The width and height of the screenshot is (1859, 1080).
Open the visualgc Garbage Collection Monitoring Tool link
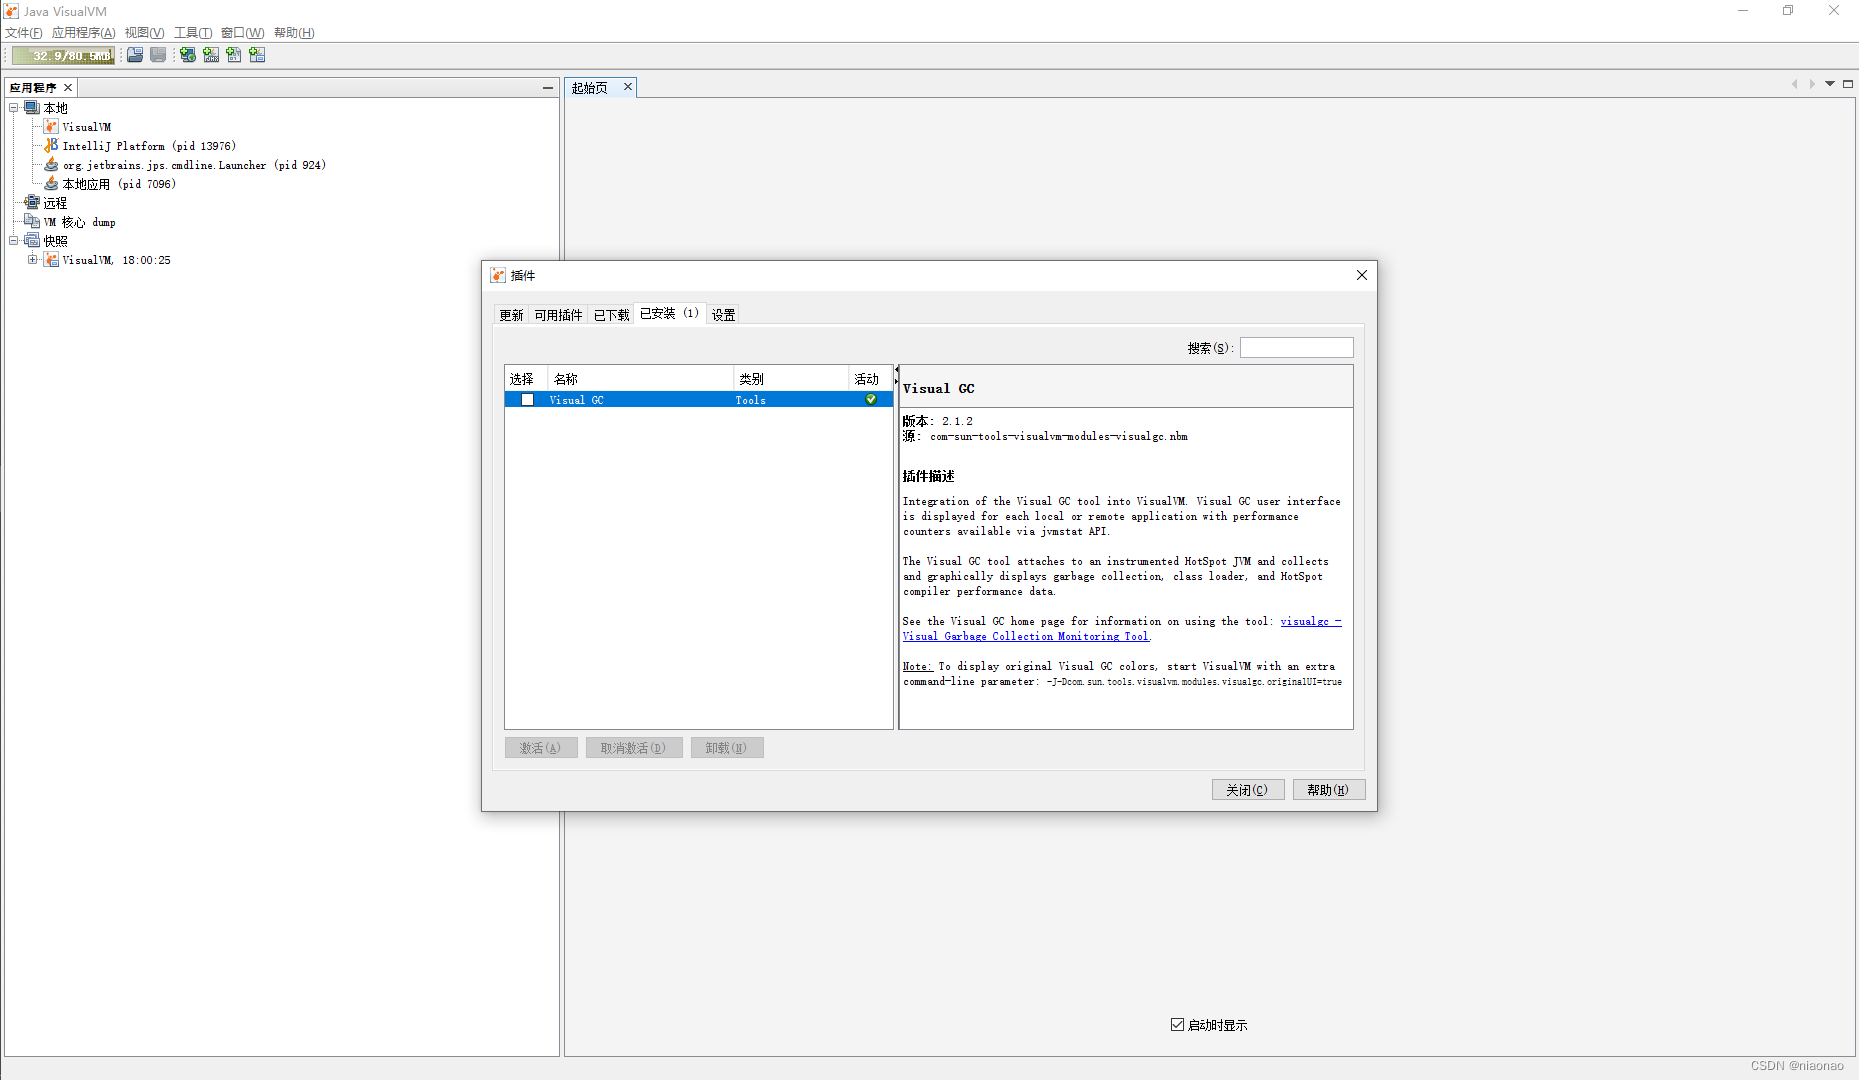click(x=1026, y=636)
